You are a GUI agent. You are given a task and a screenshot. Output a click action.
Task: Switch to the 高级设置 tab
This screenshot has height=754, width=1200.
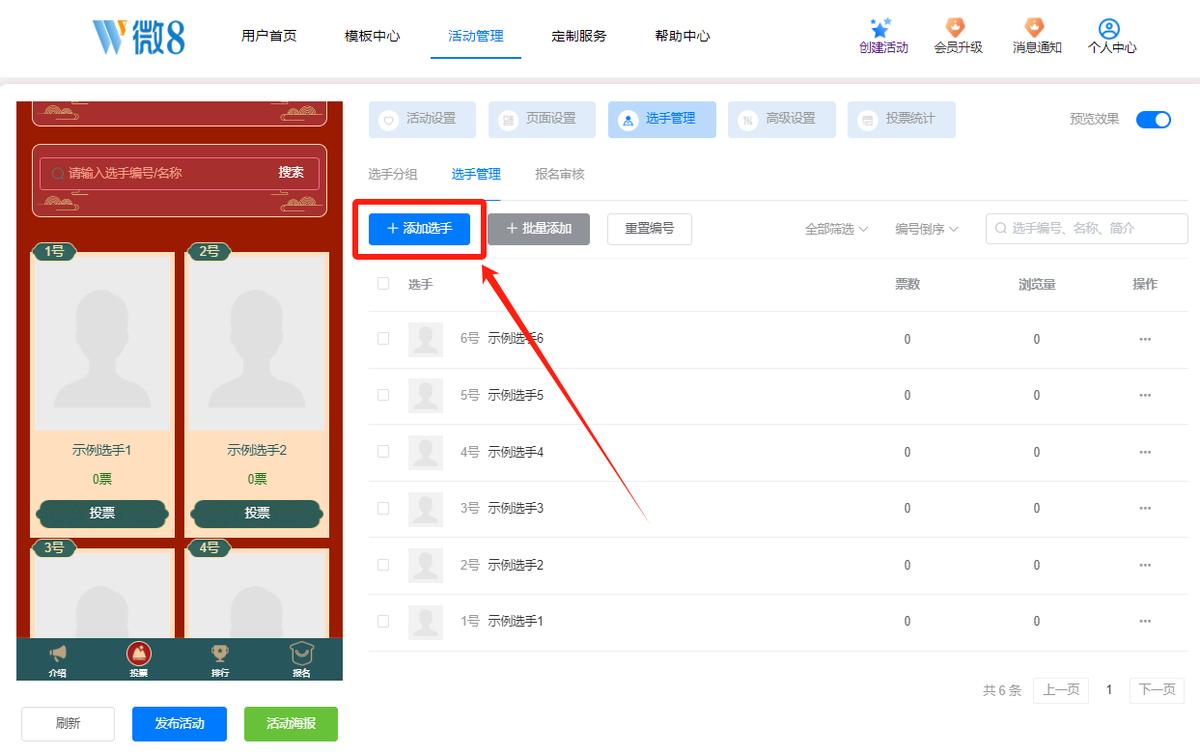(x=782, y=119)
